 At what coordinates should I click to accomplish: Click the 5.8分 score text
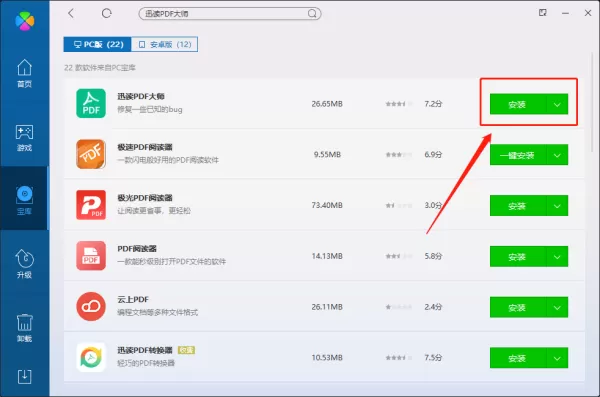click(x=433, y=256)
